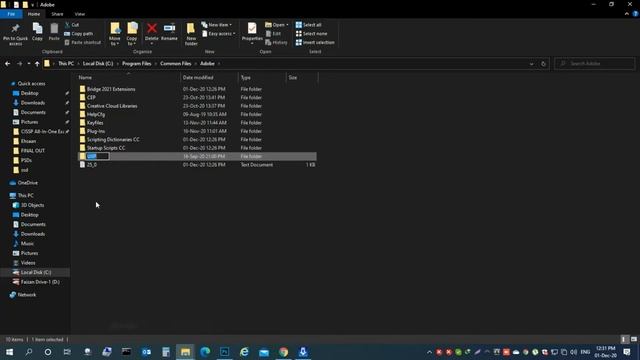Sort by the Date modified column header
This screenshot has width=640, height=360.
point(209,78)
